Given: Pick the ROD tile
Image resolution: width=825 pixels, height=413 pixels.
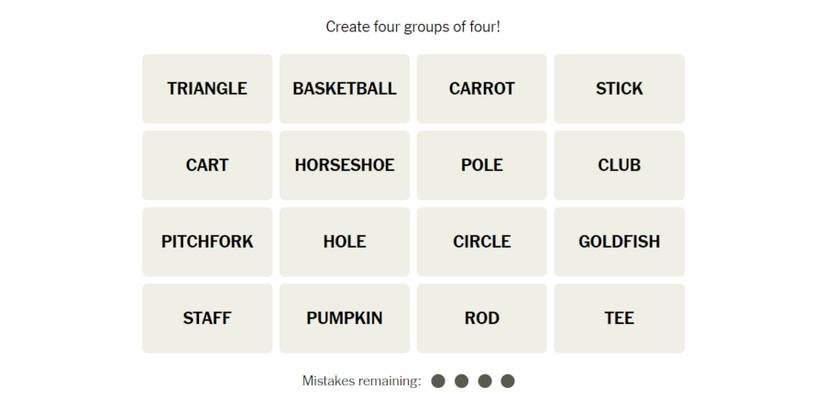Looking at the screenshot, I should coord(481,318).
